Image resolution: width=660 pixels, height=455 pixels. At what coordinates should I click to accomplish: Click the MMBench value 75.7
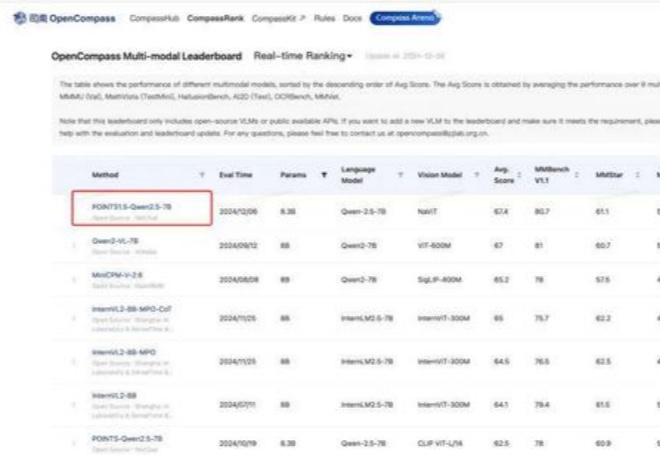click(541, 318)
